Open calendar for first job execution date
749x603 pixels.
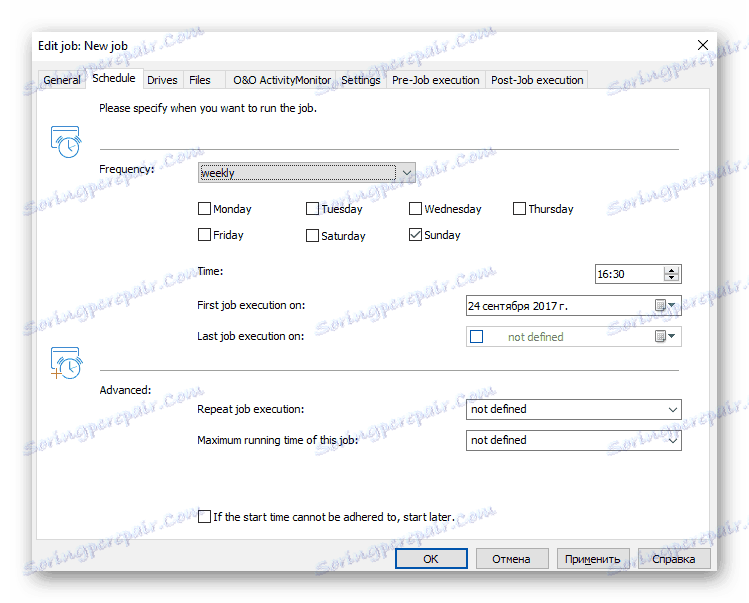[x=664, y=305]
